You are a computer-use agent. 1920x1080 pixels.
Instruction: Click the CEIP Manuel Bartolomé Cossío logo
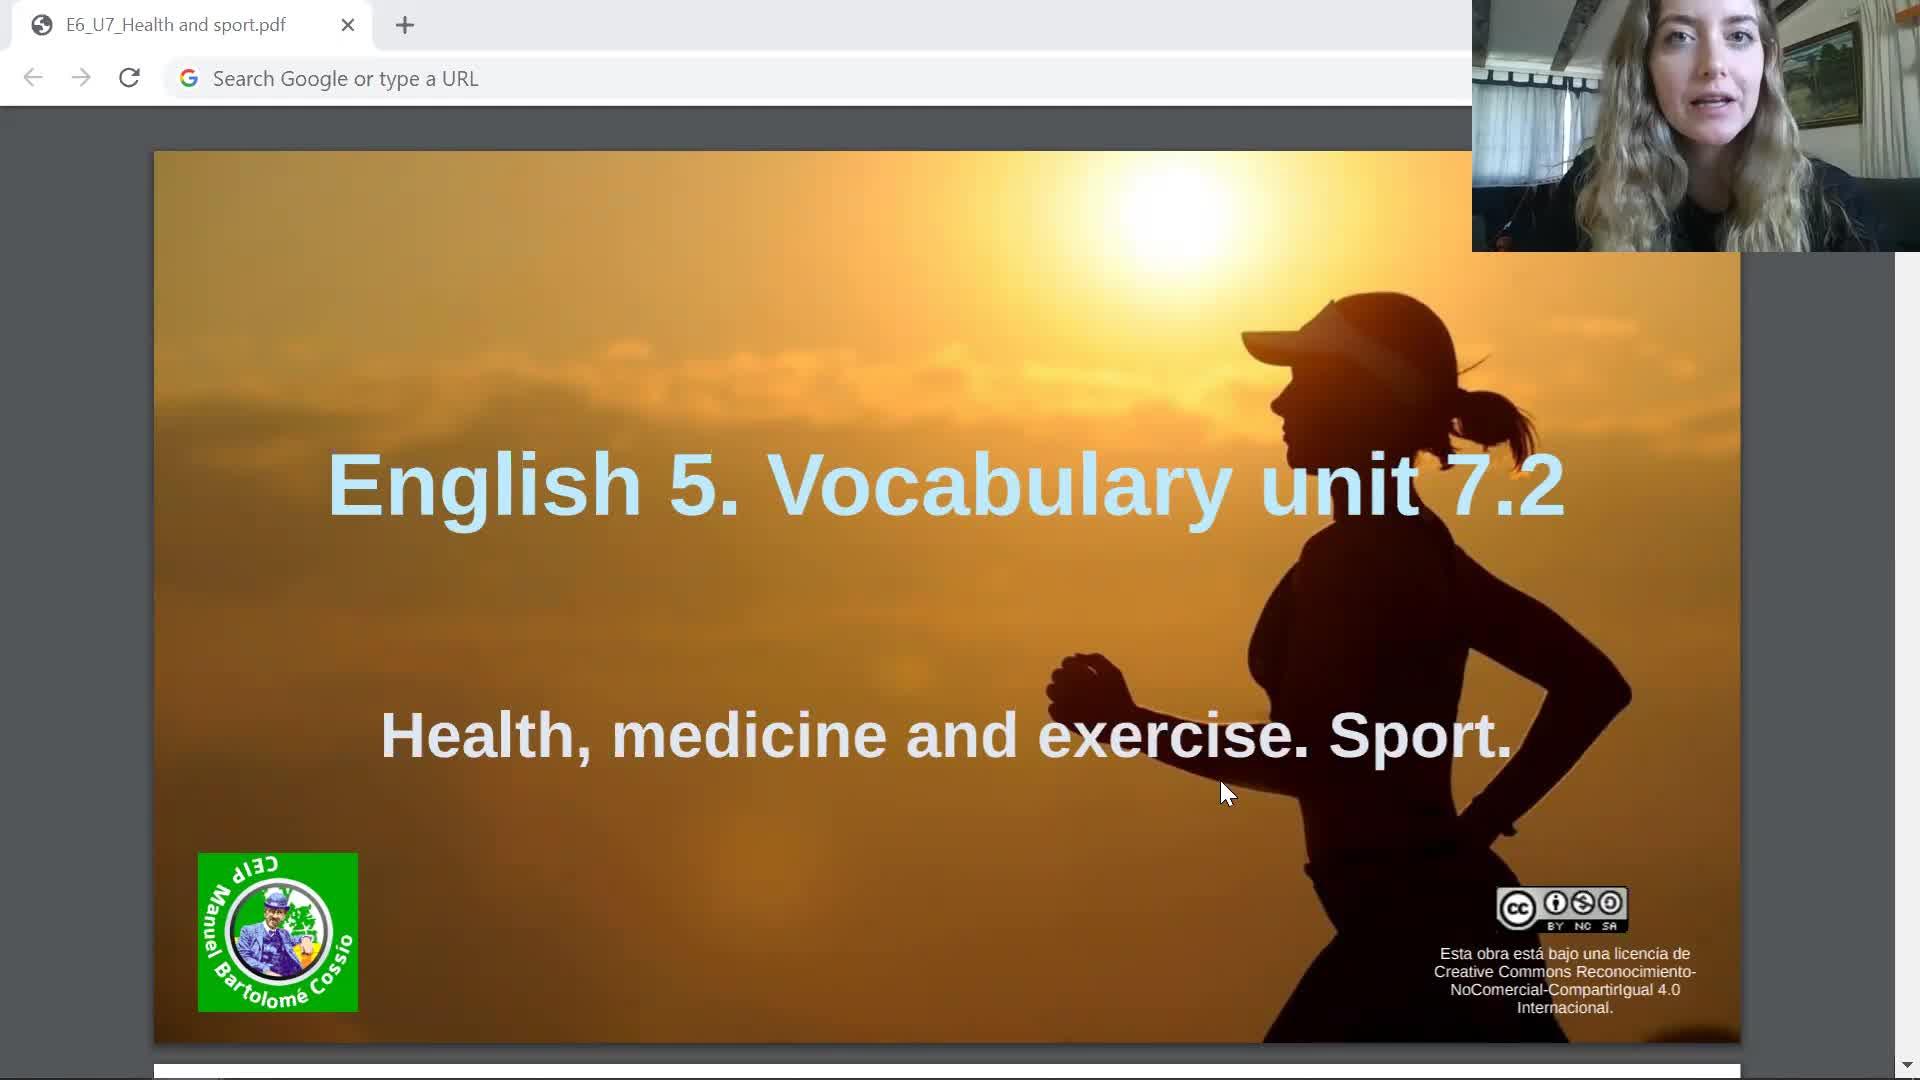278,932
